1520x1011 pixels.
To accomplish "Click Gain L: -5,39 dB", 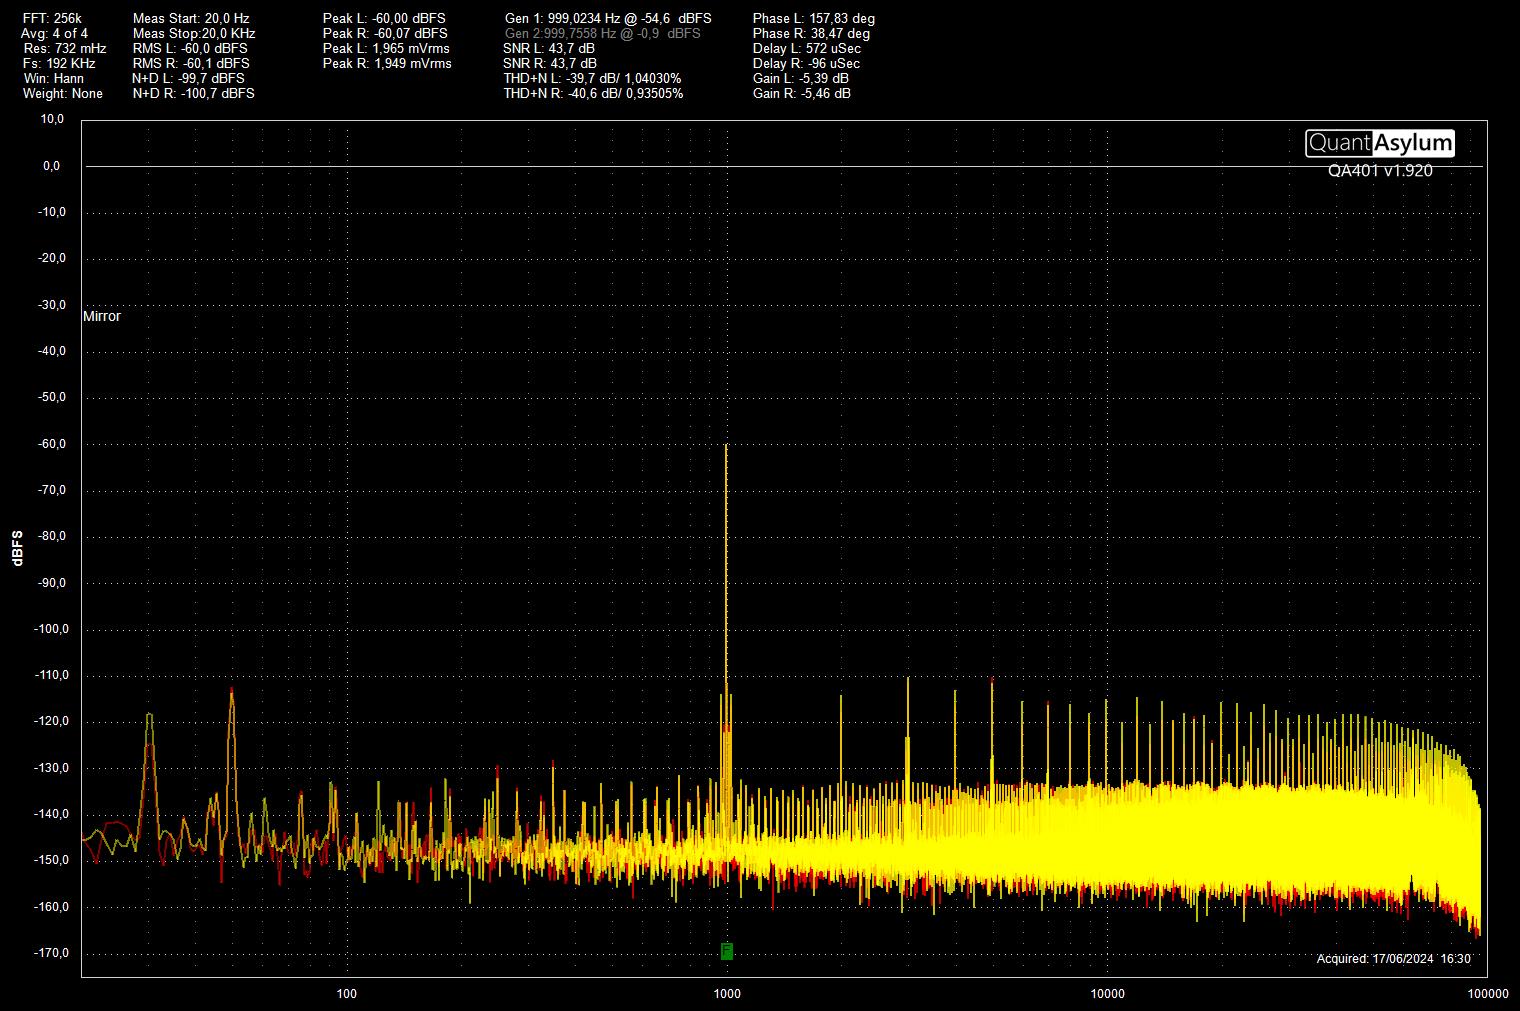I will click(x=801, y=78).
